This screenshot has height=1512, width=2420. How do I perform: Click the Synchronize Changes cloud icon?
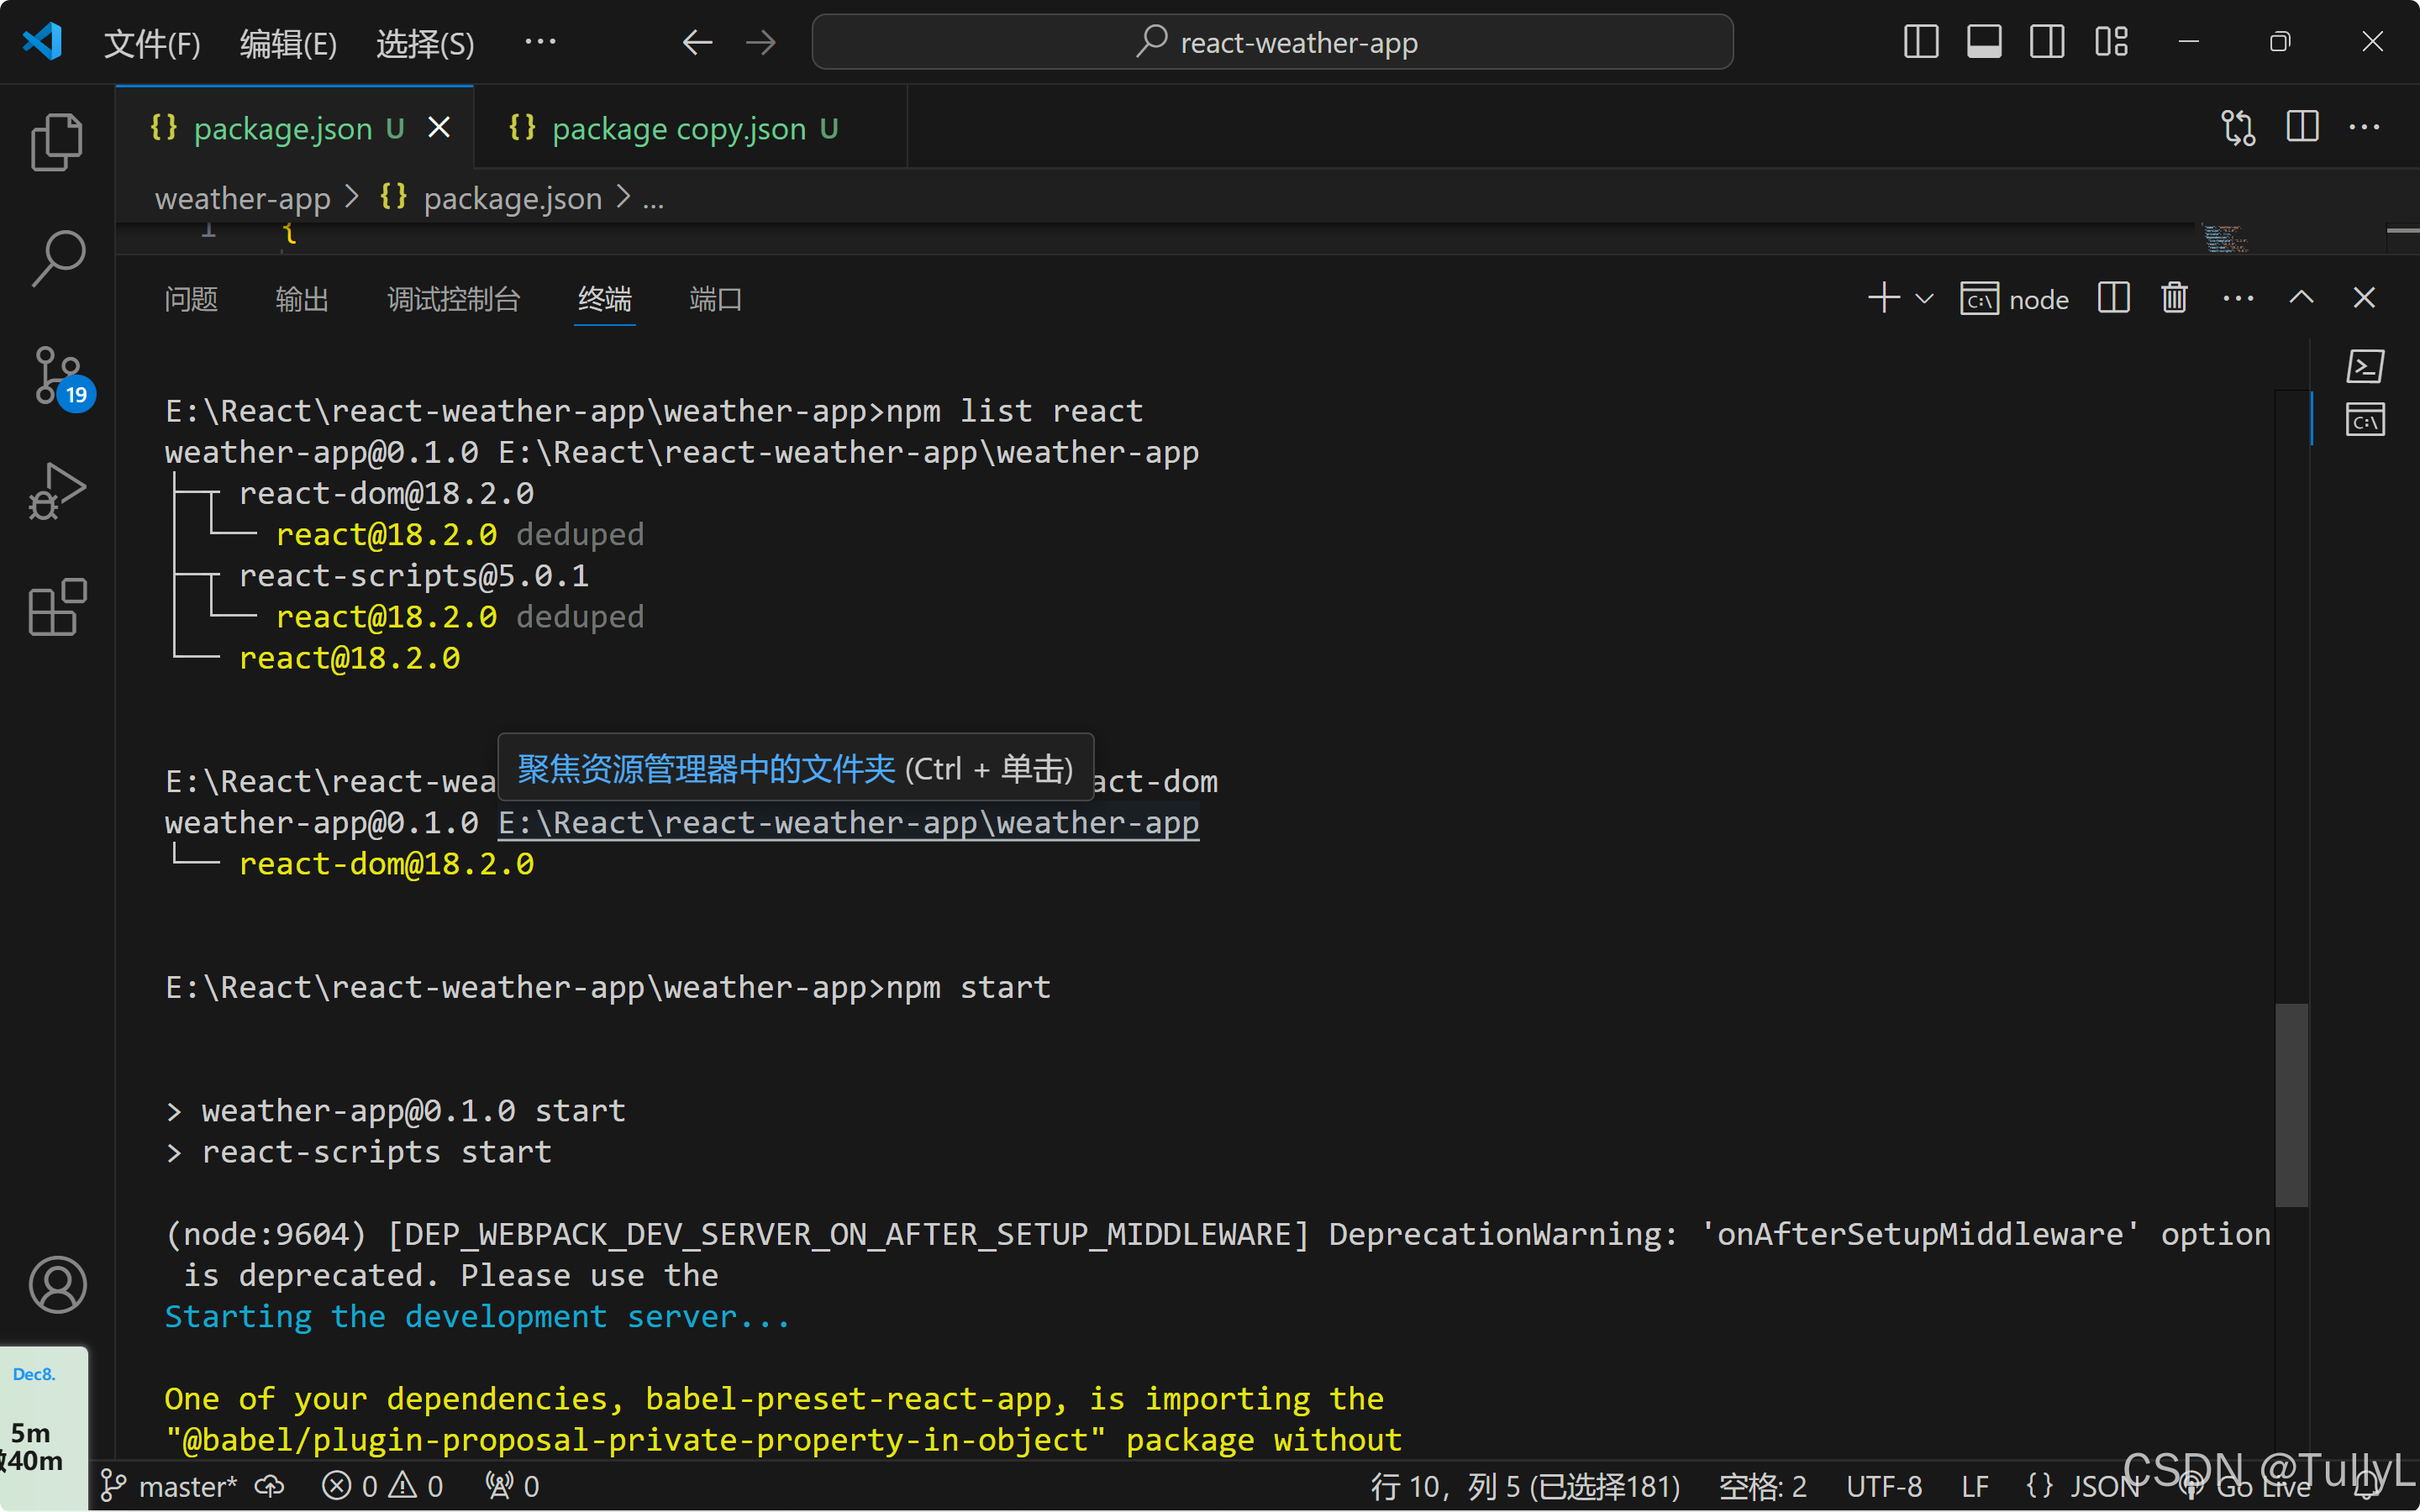[270, 1486]
